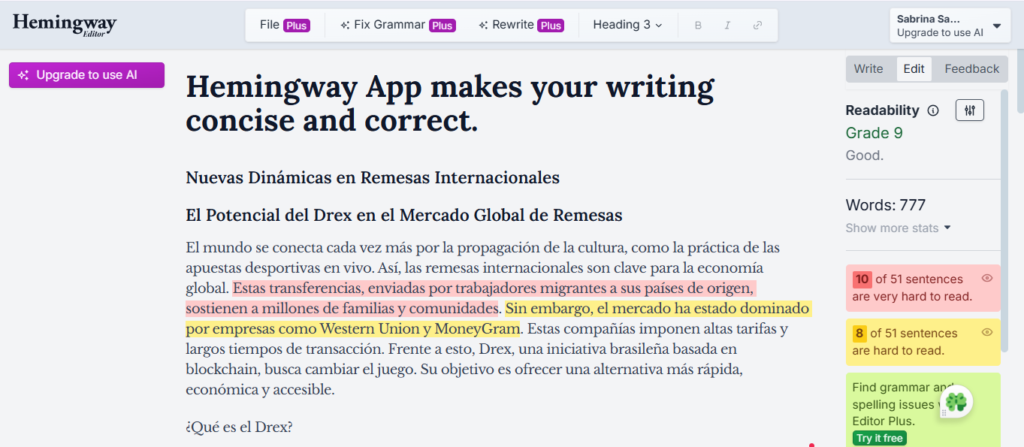
Task: Toggle visibility of very hard sentences highlight
Action: [987, 278]
